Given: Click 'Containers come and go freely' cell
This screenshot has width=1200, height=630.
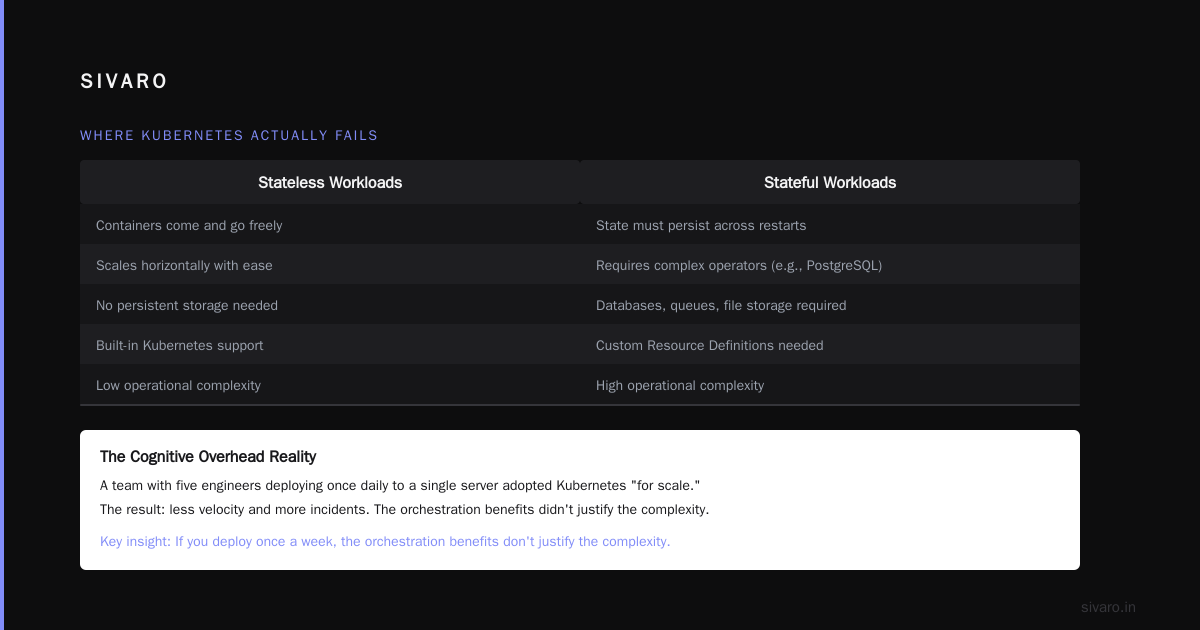Looking at the screenshot, I should (330, 225).
